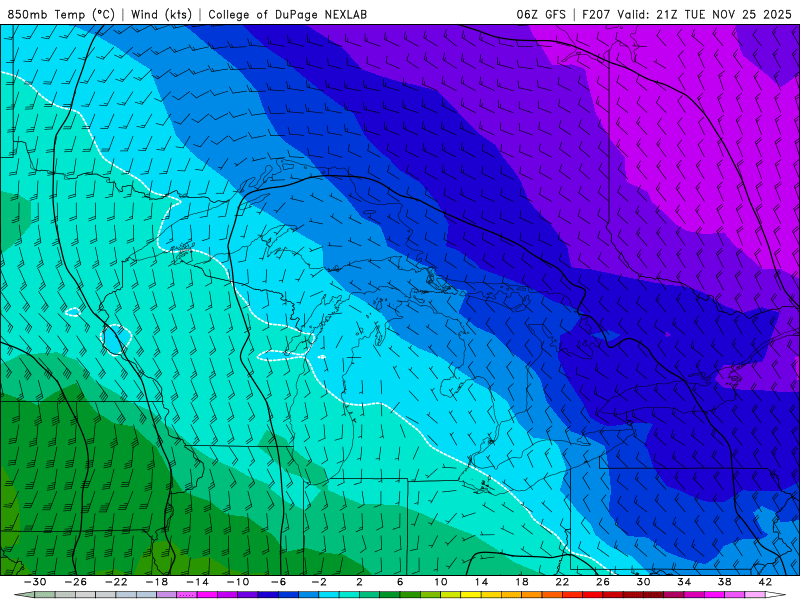
Task: Select the positive 10 value on the scale
Action: click(441, 582)
